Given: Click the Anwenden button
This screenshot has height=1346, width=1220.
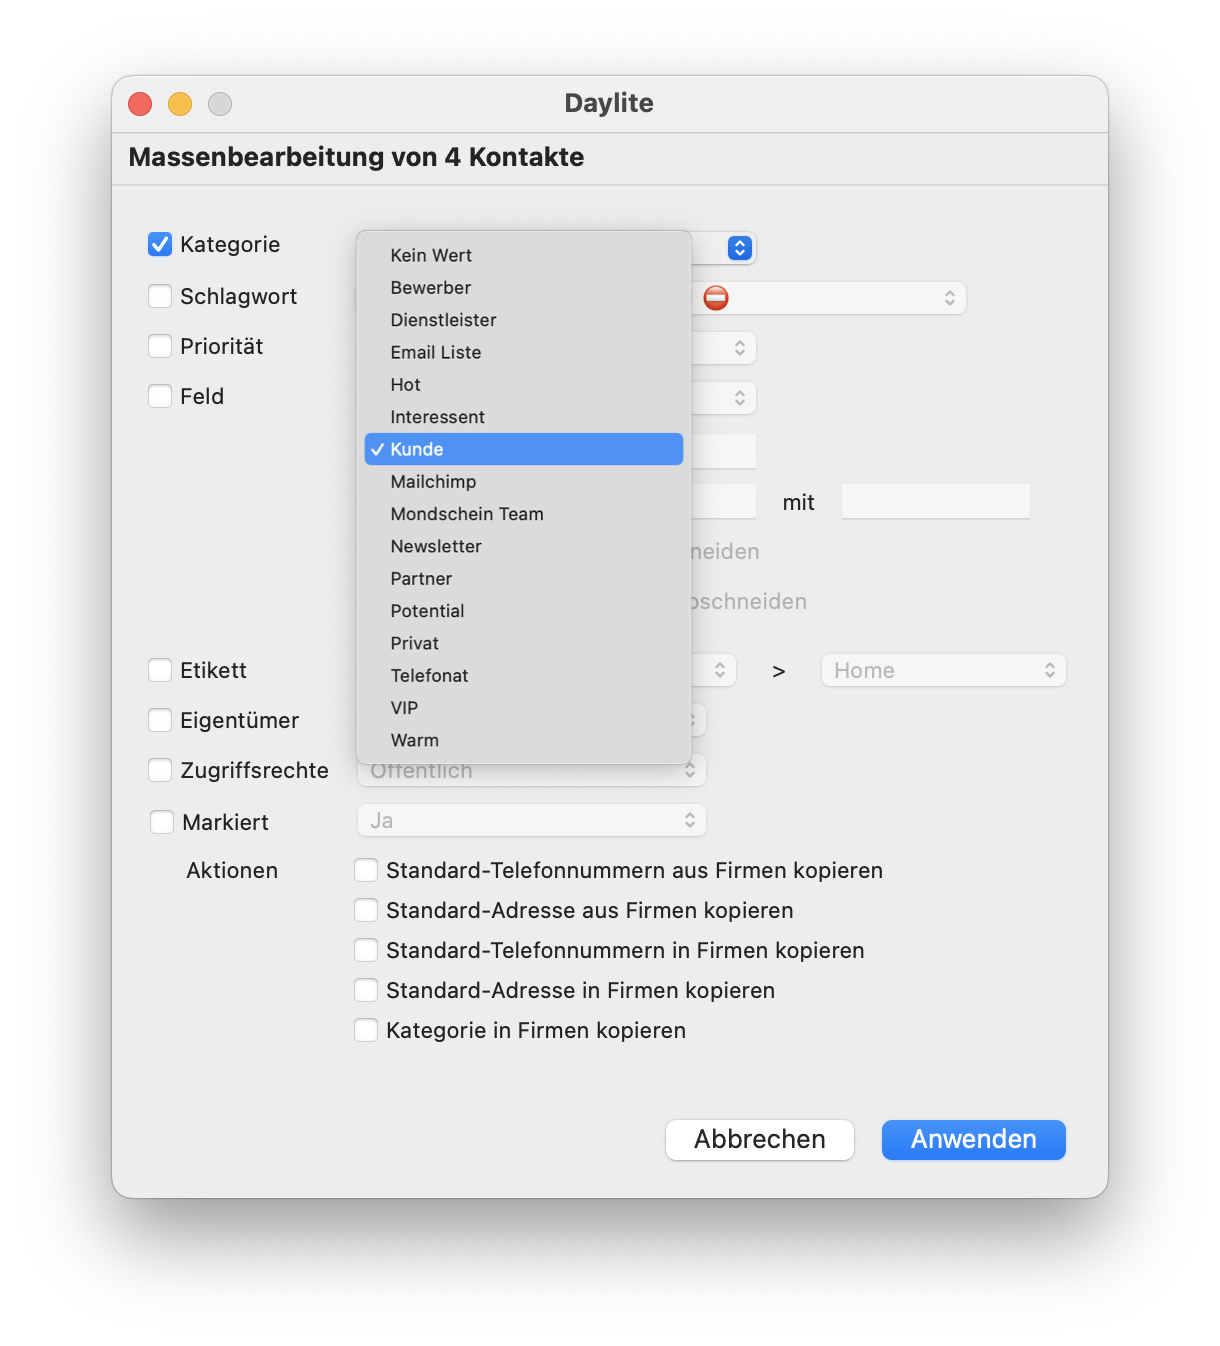Looking at the screenshot, I should point(974,1140).
